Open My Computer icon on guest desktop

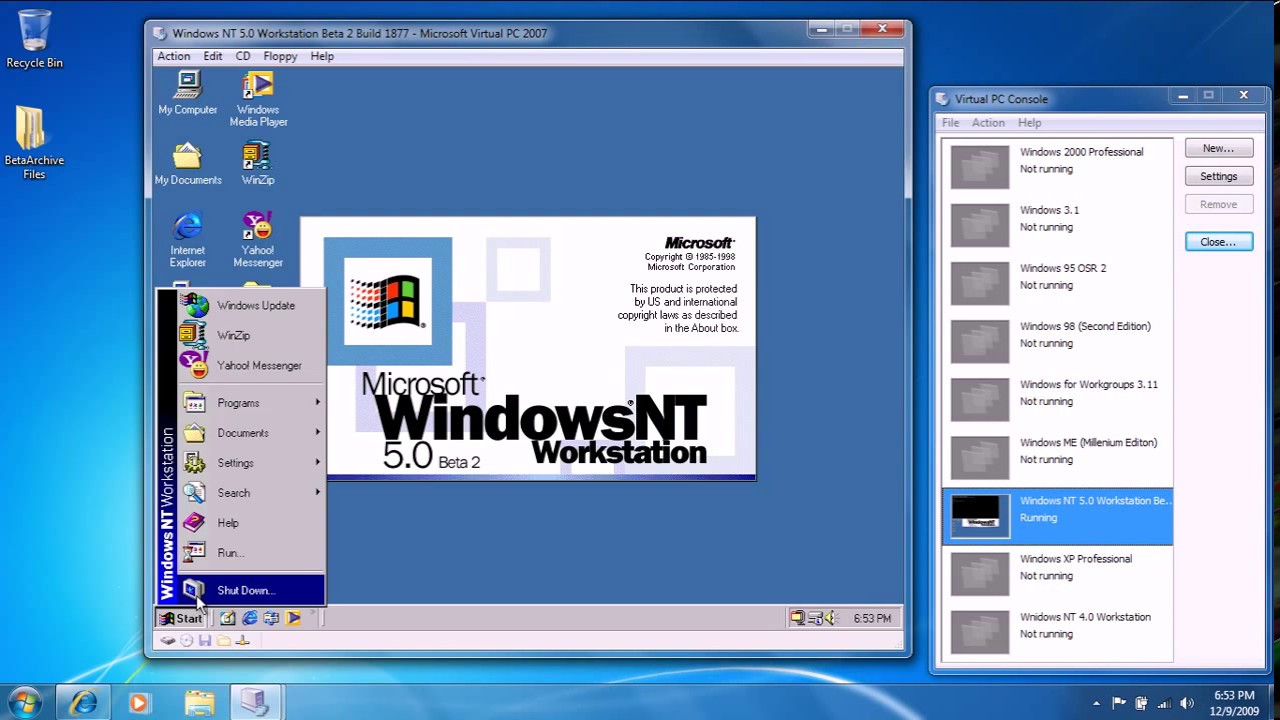click(x=188, y=93)
